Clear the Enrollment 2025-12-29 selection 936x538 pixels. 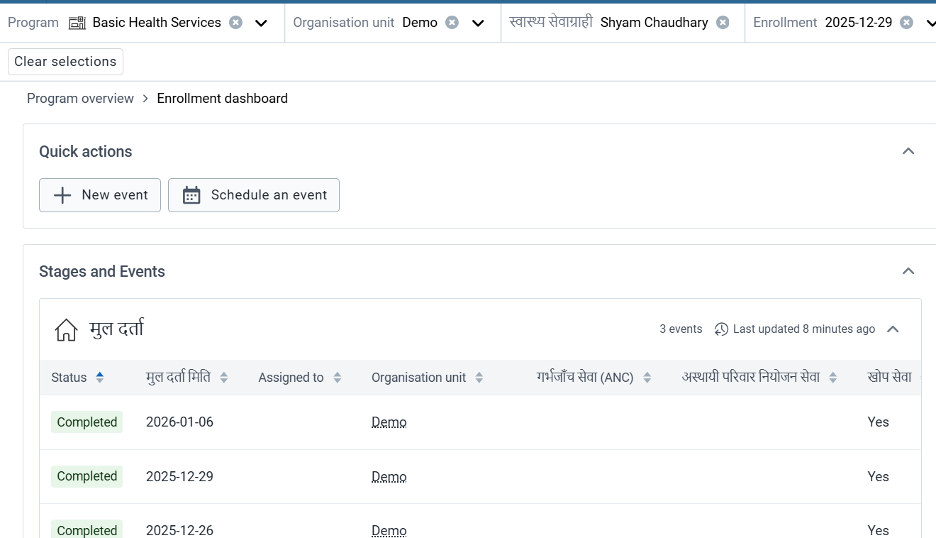coord(906,22)
